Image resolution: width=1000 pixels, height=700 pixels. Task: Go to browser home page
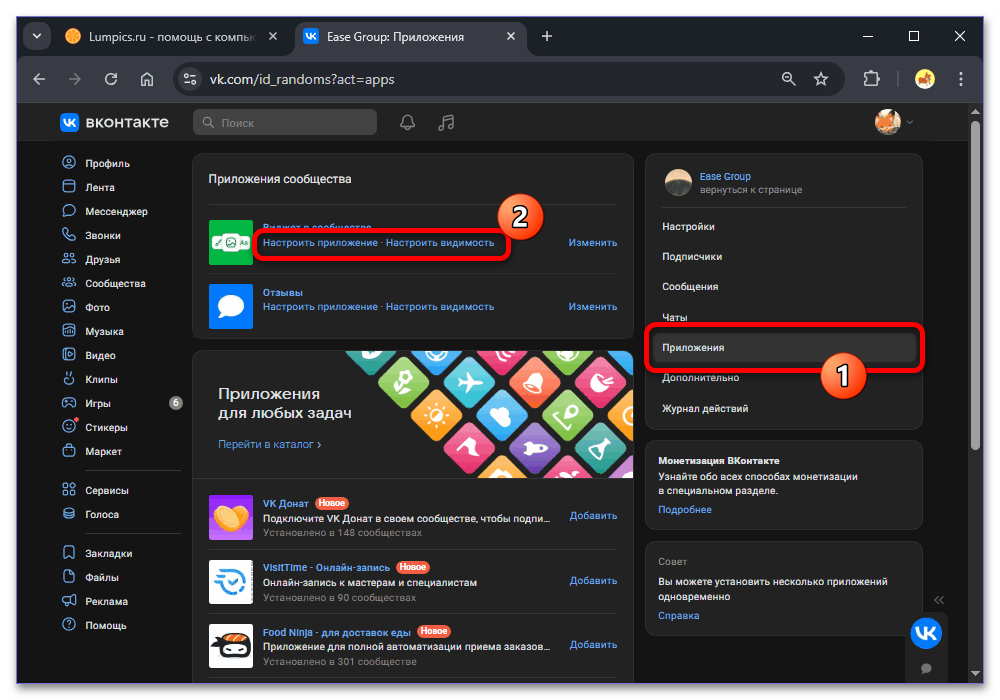point(147,79)
